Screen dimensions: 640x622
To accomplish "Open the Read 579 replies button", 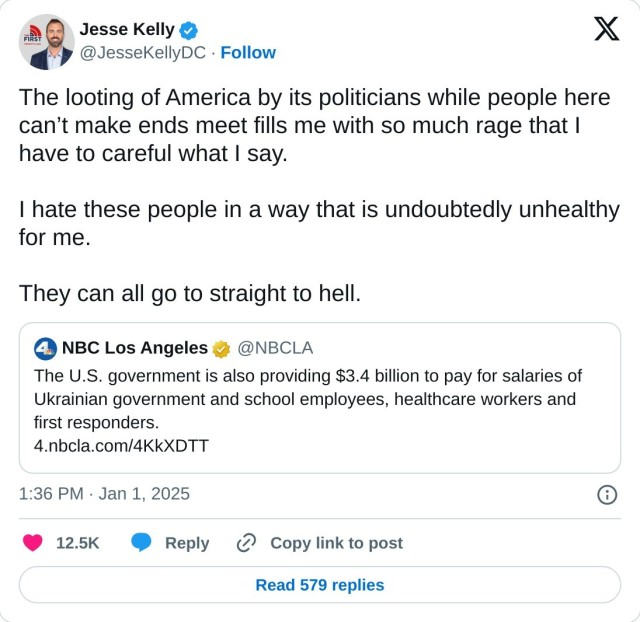I will (x=320, y=585).
